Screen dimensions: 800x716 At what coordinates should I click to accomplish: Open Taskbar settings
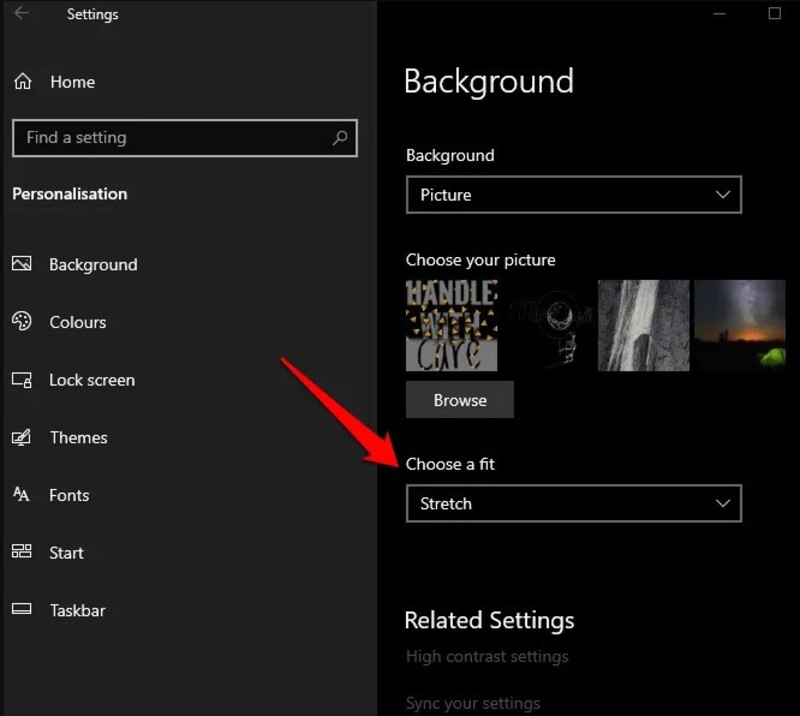[78, 611]
